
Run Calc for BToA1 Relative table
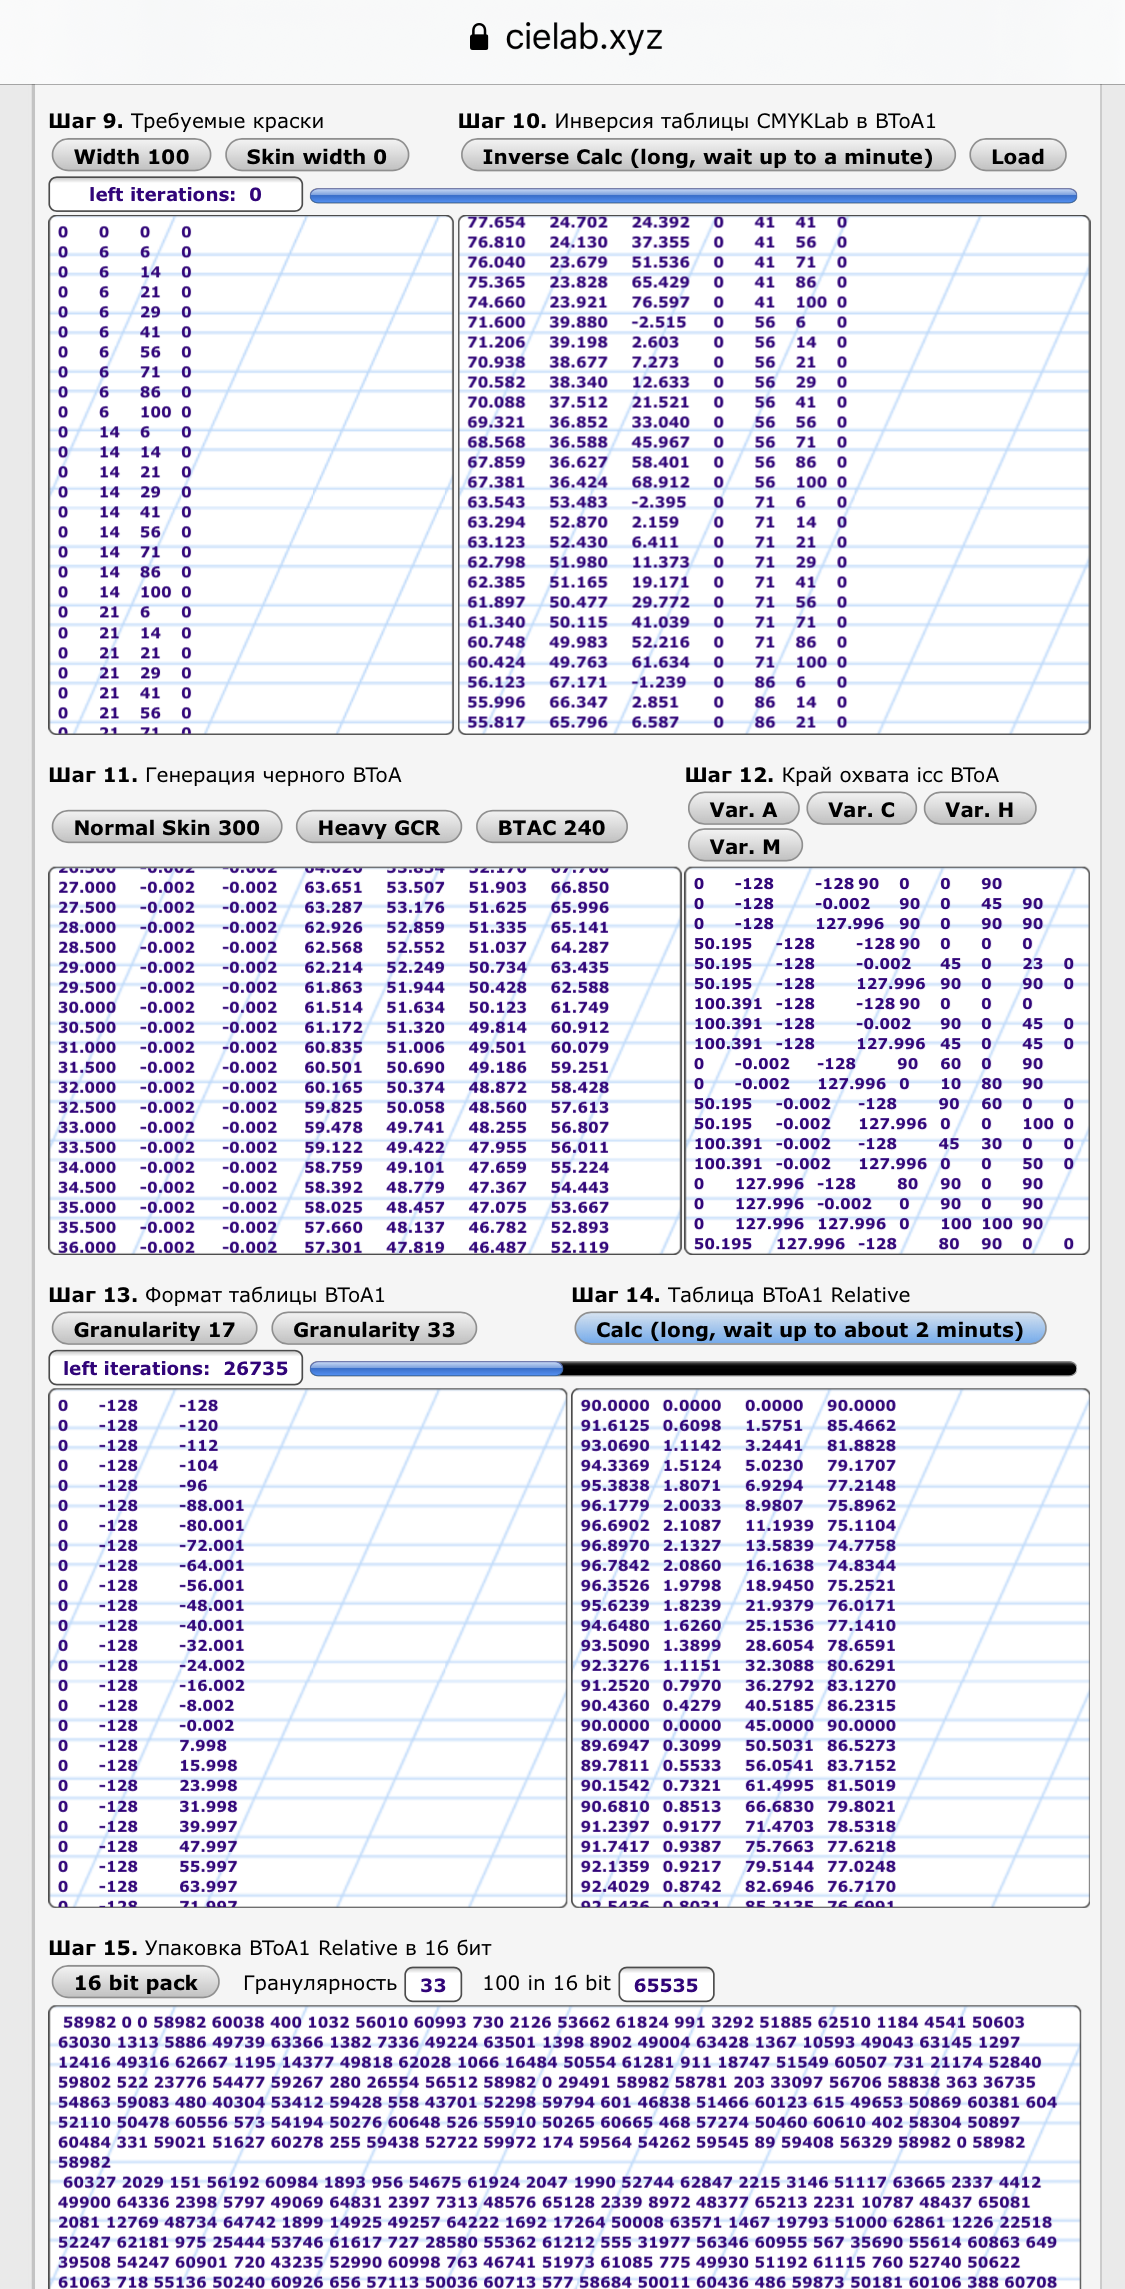[x=809, y=1329]
